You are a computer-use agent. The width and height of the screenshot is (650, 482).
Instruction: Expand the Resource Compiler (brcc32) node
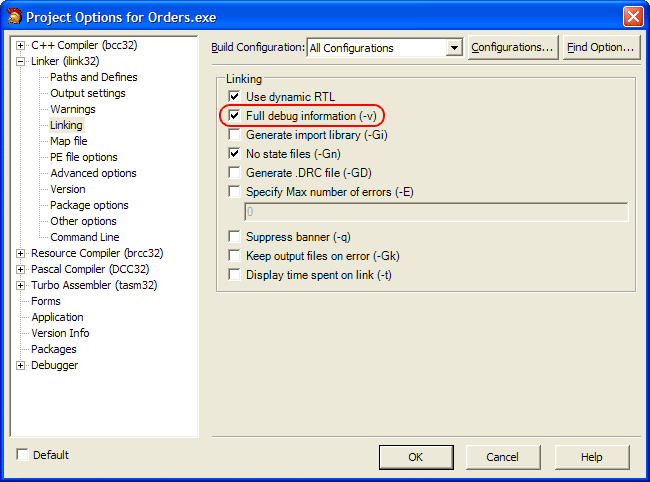click(x=21, y=253)
